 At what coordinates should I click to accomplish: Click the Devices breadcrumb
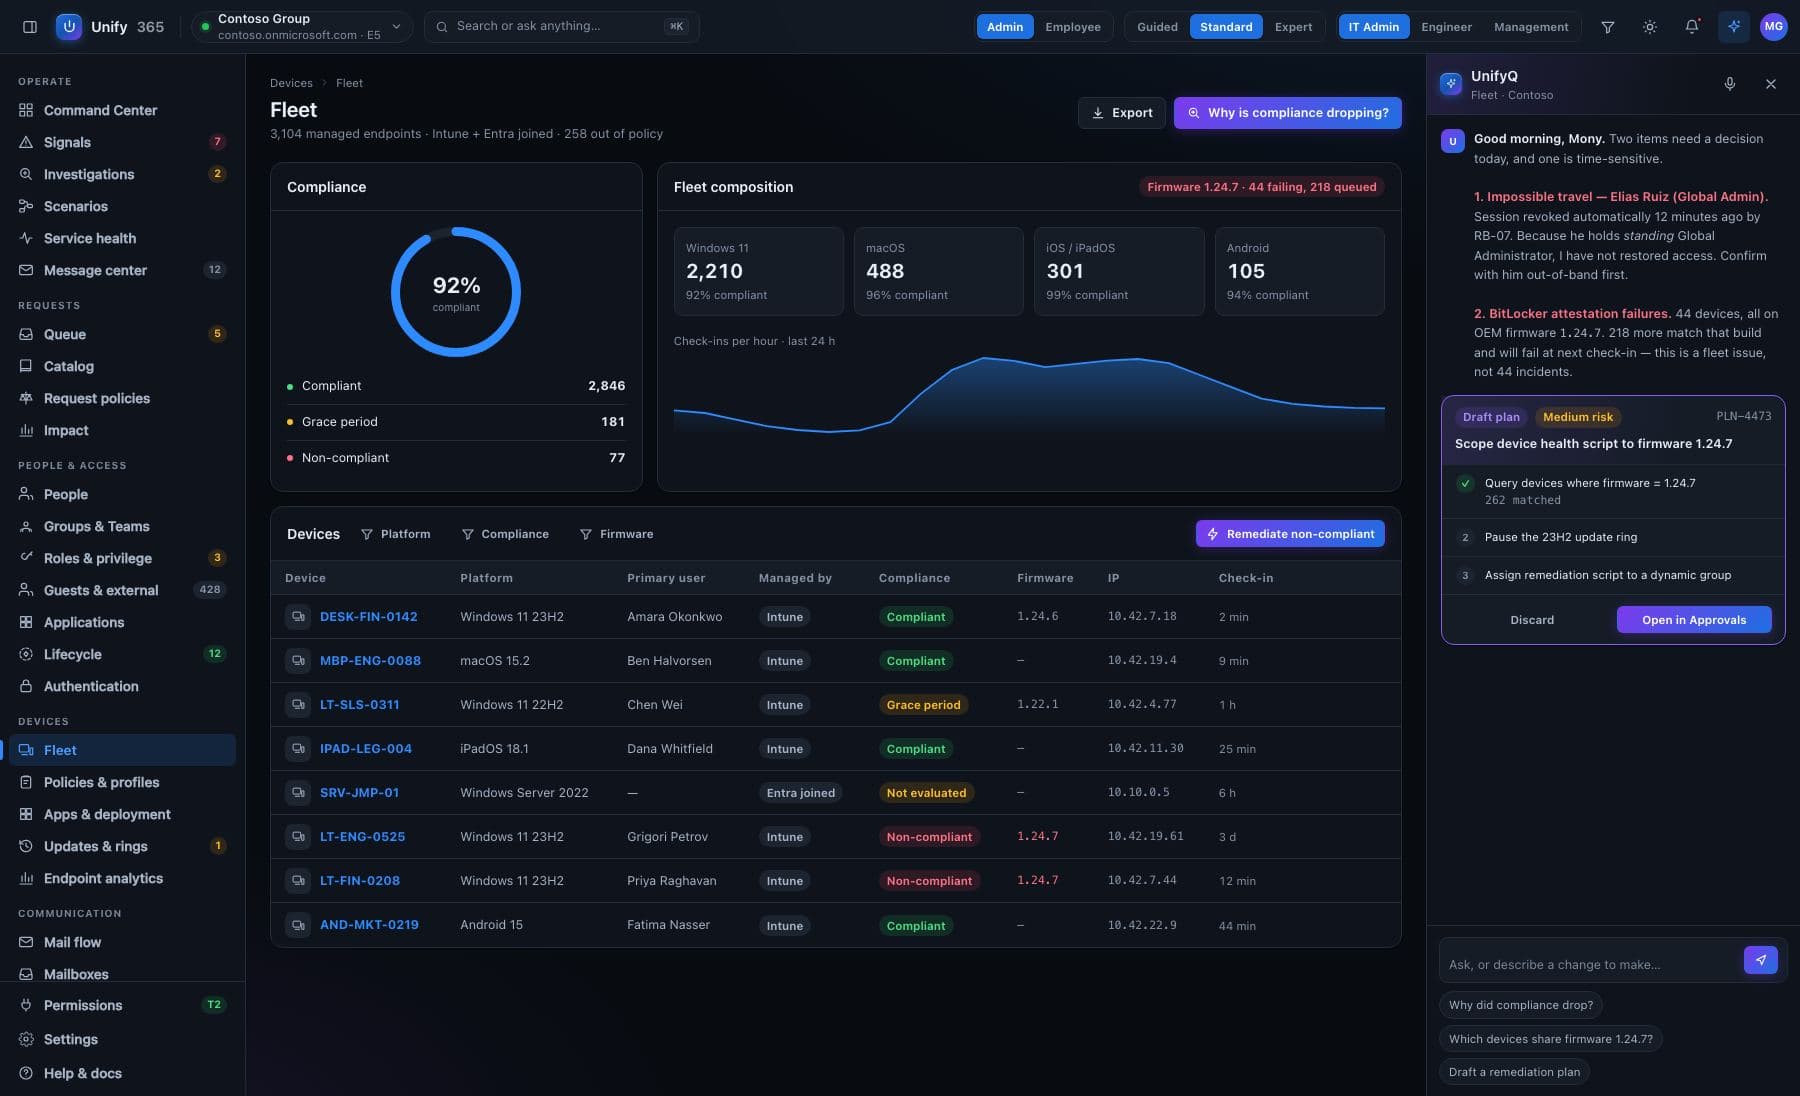click(x=291, y=83)
